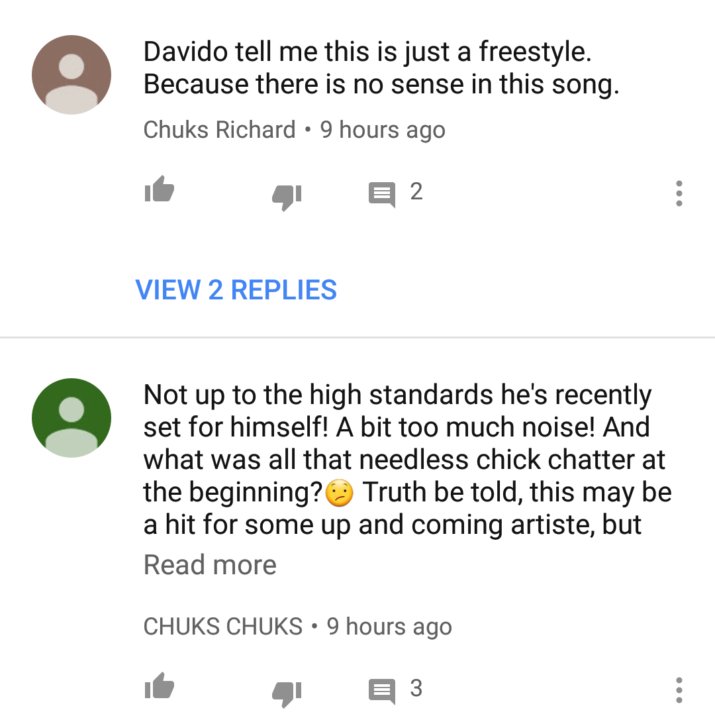The height and width of the screenshot is (720, 715).
Task: Expand comment with Read more
Action: 210,564
